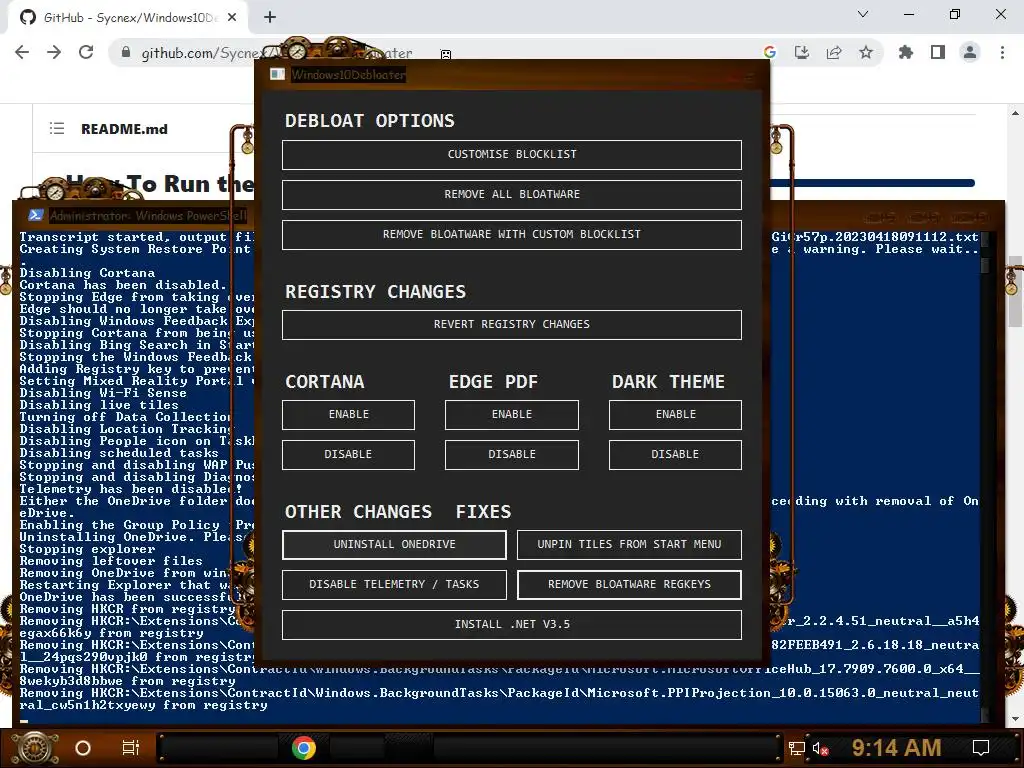This screenshot has height=768, width=1024.
Task: Enable Edge PDF option
Action: [511, 415]
